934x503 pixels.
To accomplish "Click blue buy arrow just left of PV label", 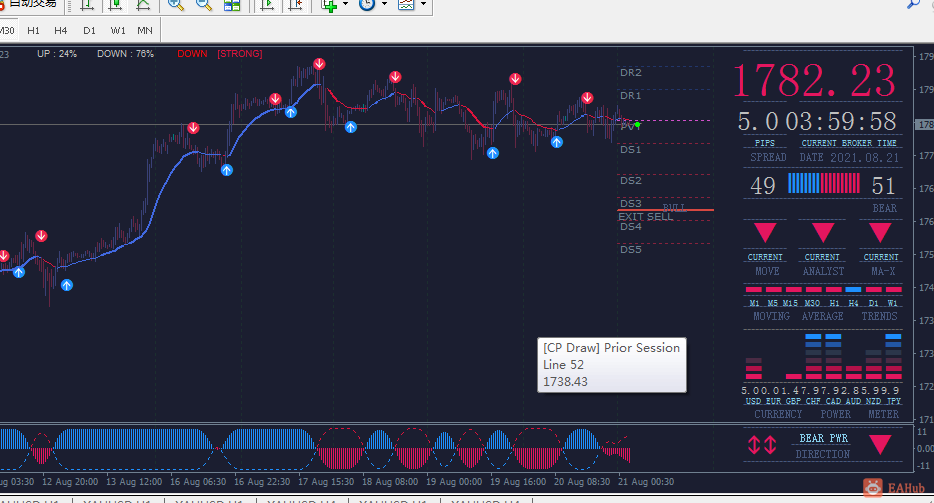I will click(x=556, y=142).
